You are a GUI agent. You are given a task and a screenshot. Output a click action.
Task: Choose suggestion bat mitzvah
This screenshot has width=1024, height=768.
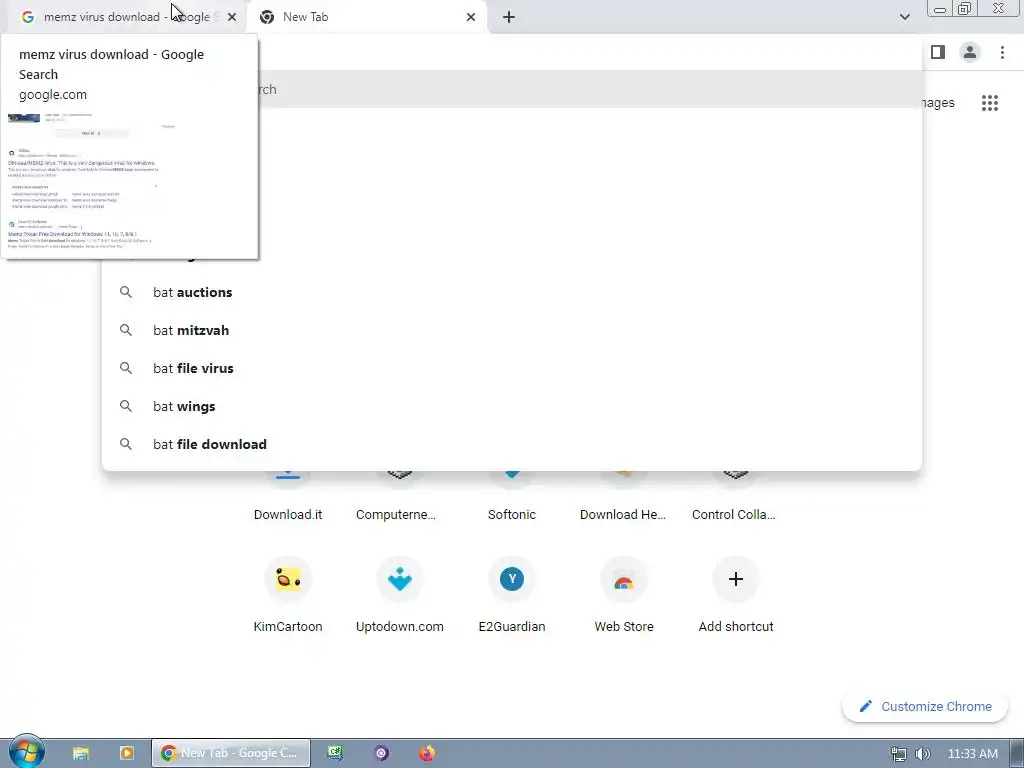(512, 330)
